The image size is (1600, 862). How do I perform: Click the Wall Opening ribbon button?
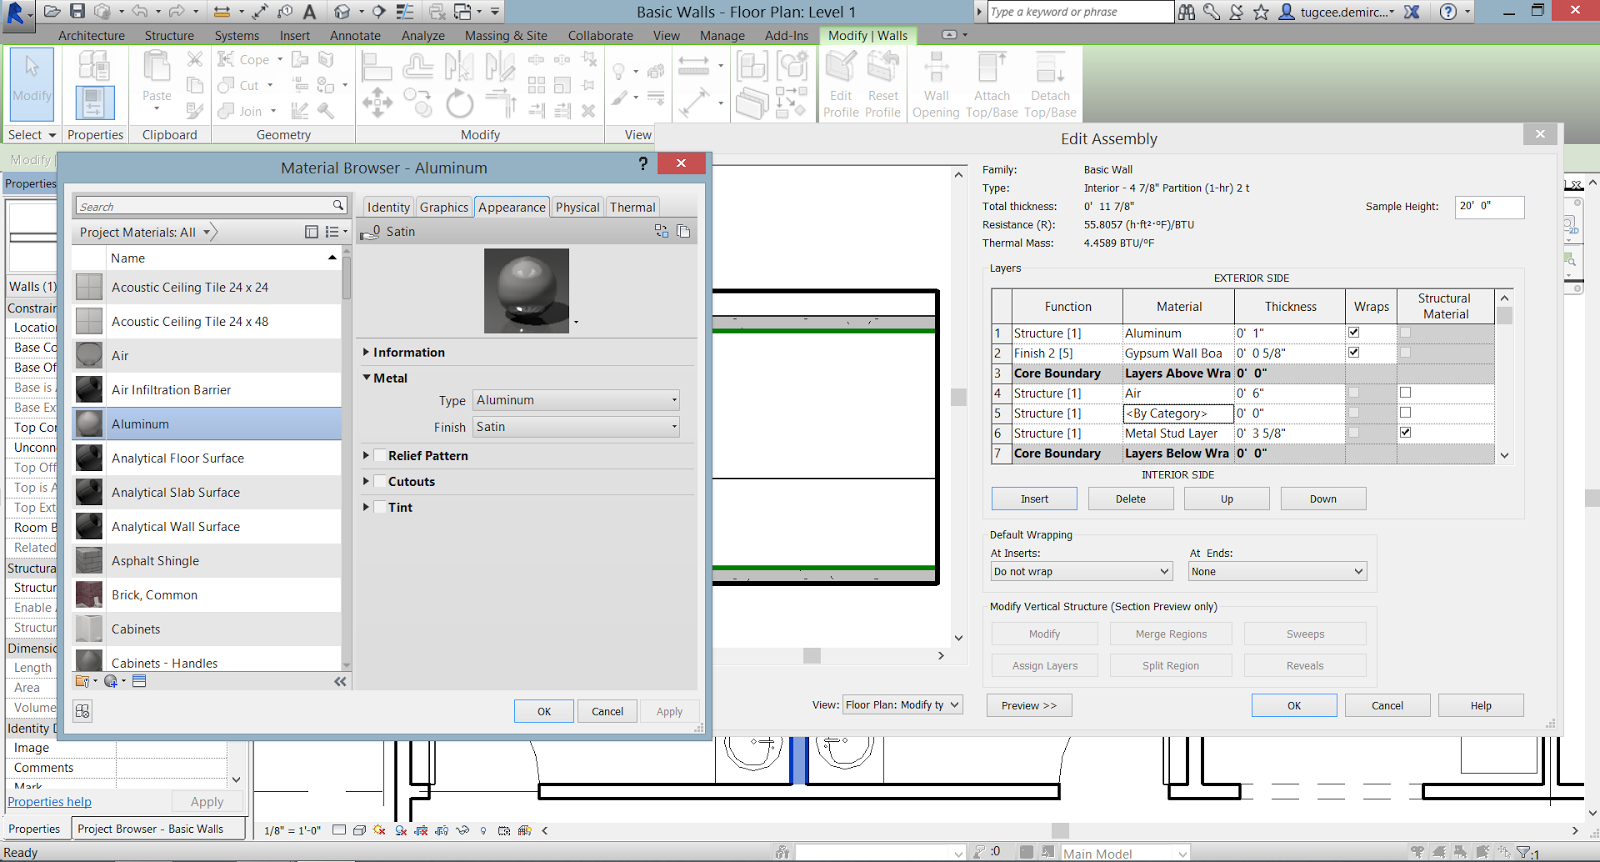point(936,84)
